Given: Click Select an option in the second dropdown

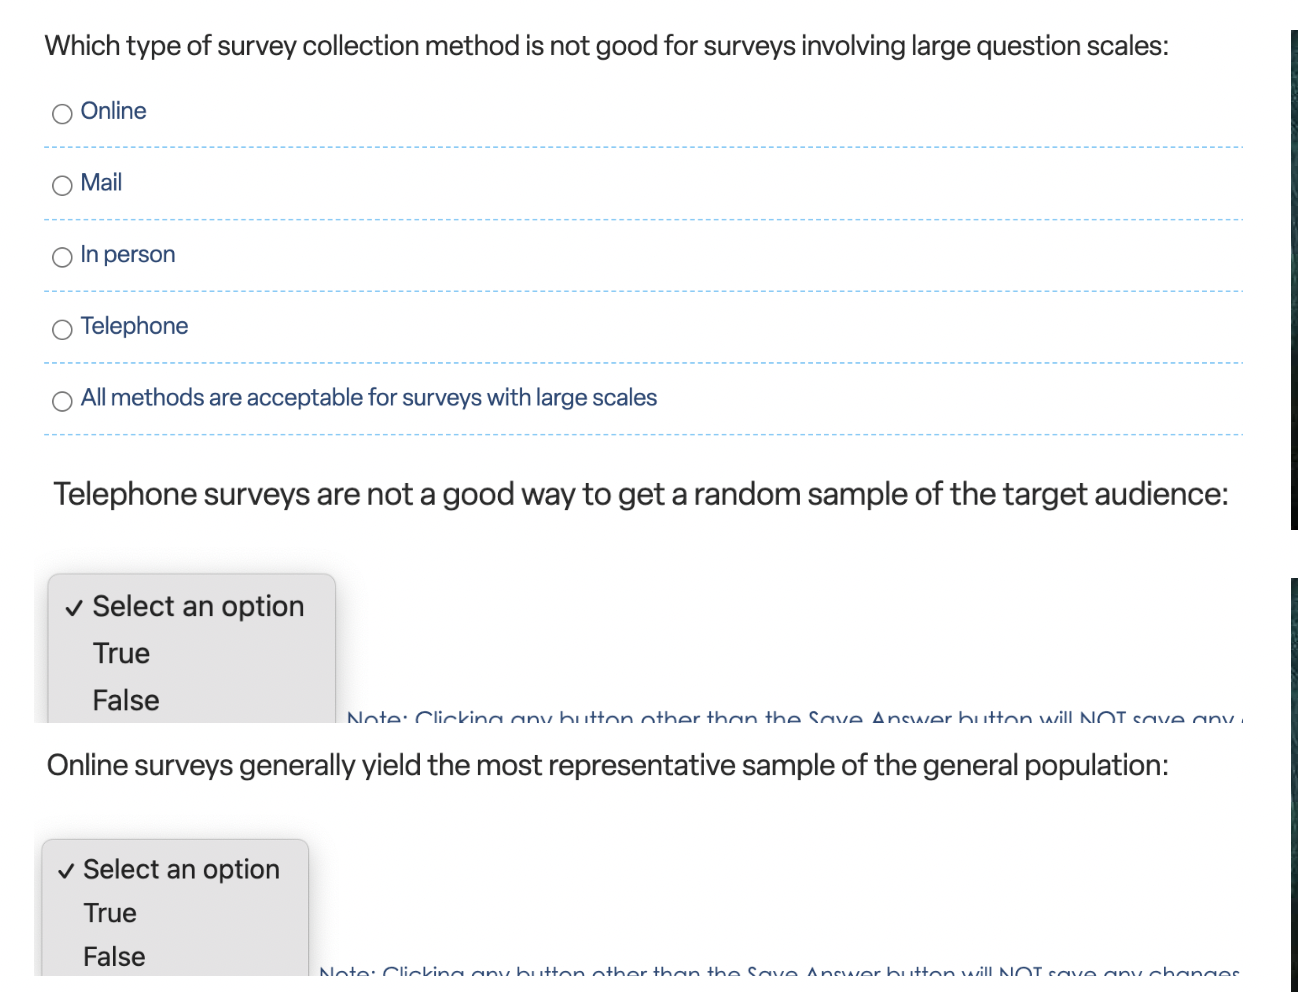Looking at the screenshot, I should pyautogui.click(x=182, y=870).
